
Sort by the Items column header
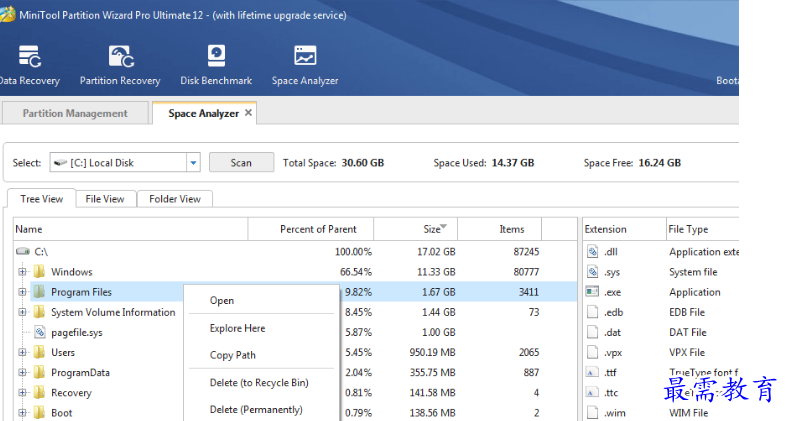500,229
